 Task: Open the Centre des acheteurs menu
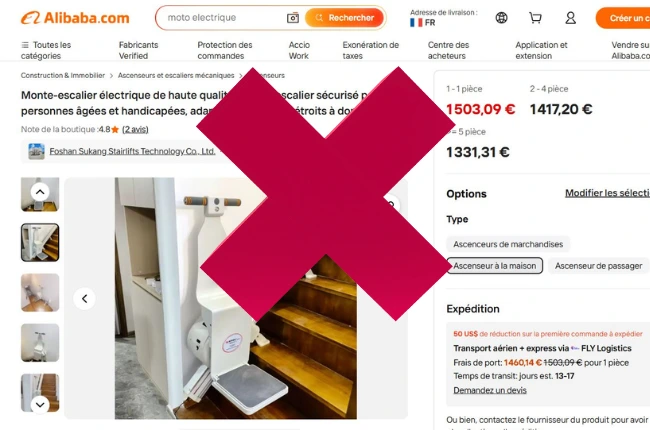(448, 50)
